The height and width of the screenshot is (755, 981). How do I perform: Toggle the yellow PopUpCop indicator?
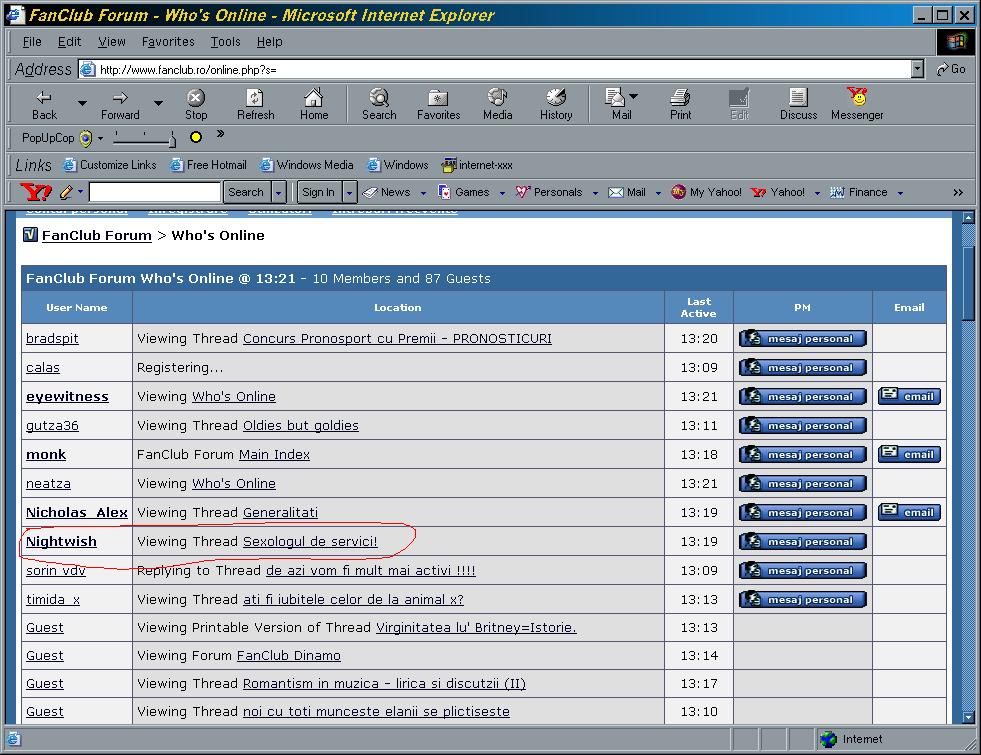[196, 137]
